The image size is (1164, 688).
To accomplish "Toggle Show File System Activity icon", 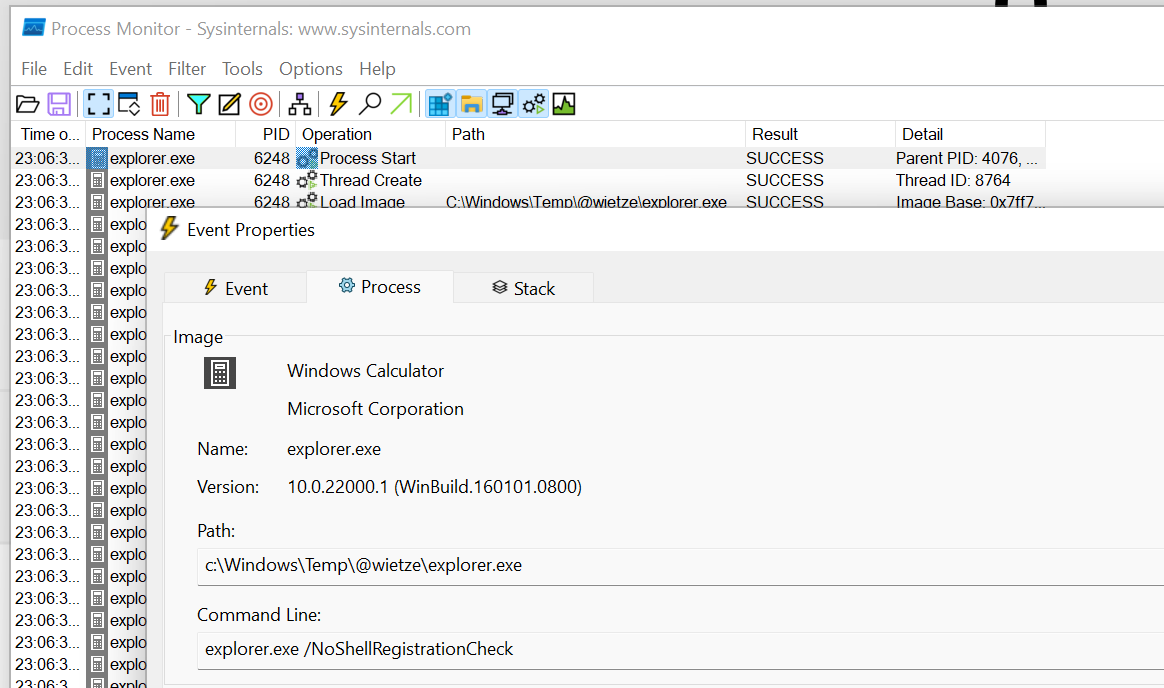I will 471,104.
